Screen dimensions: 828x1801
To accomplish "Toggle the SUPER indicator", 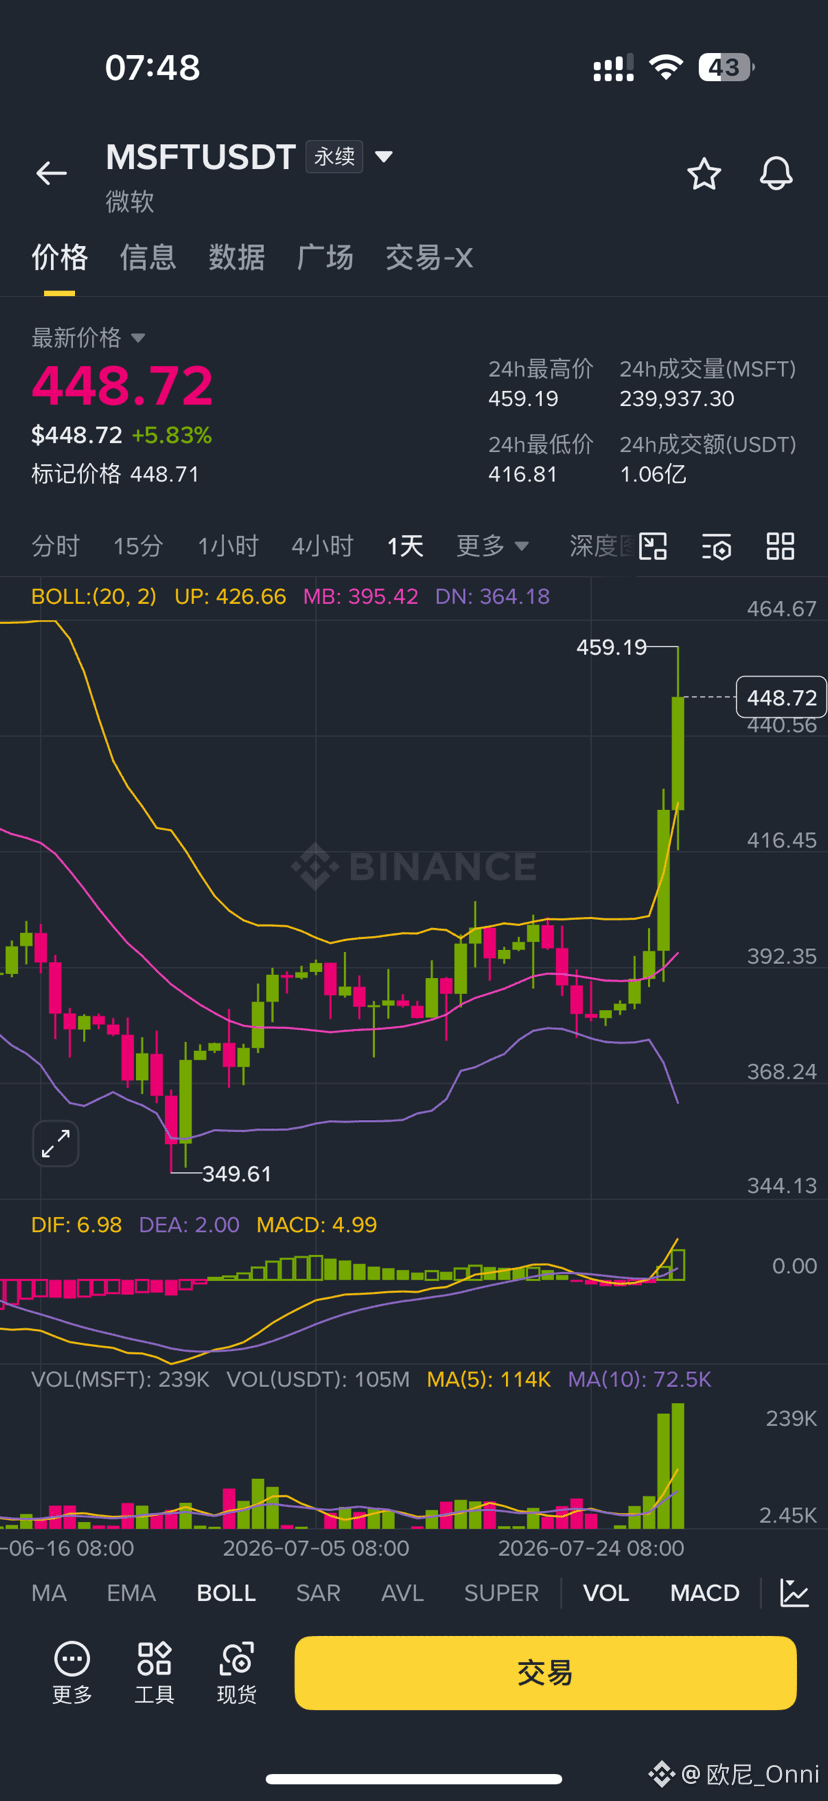I will (501, 1593).
